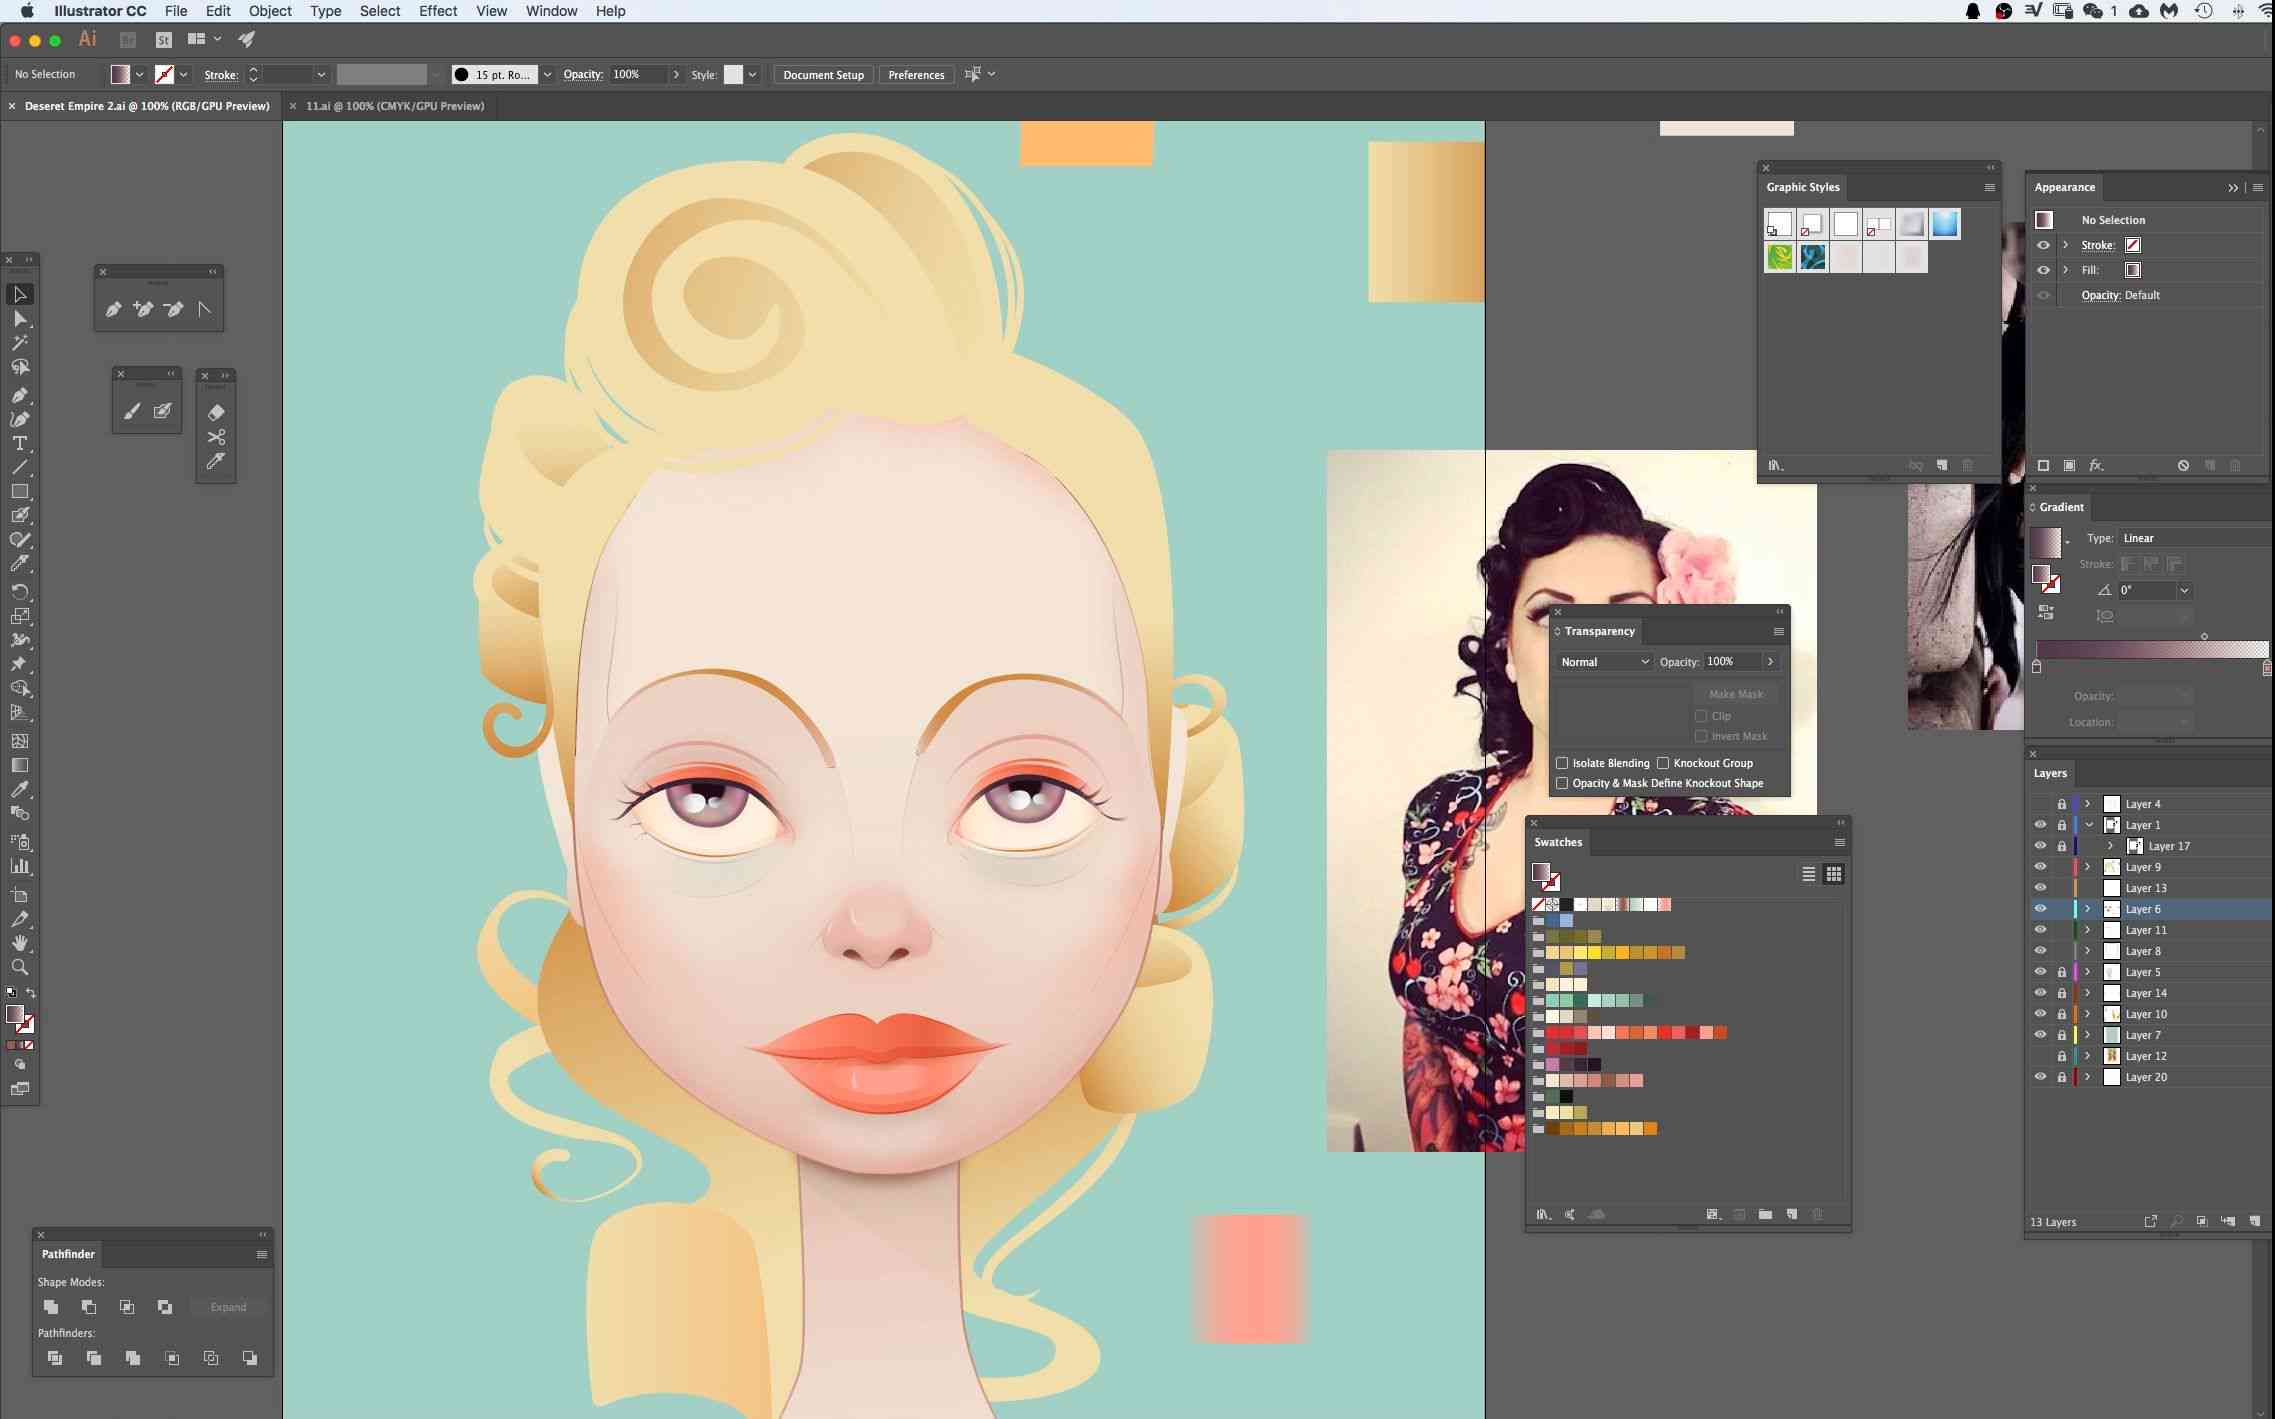Enable Isolate Blending checkbox
The image size is (2275, 1419).
pyautogui.click(x=1559, y=762)
